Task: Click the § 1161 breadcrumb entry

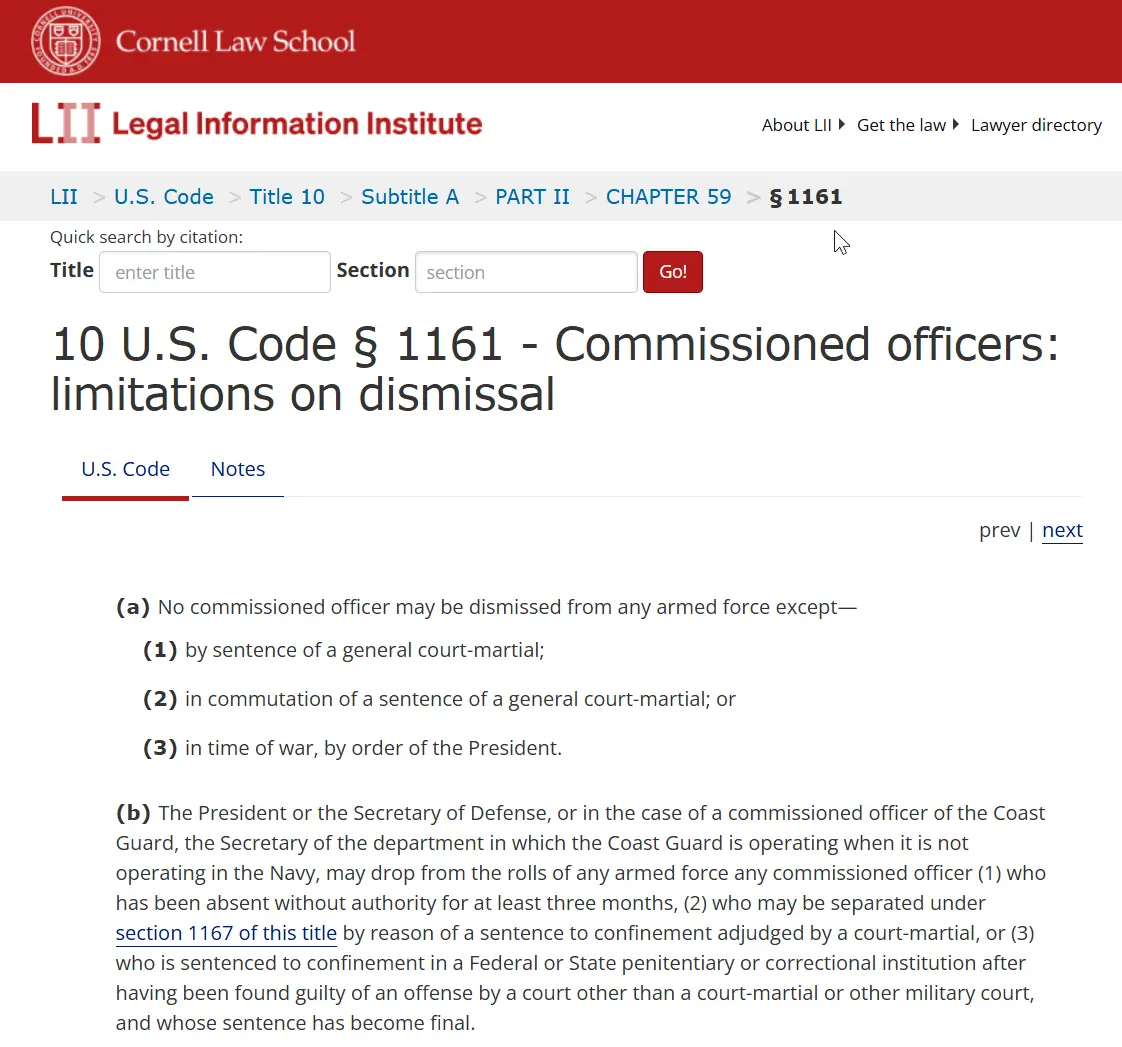Action: tap(806, 197)
